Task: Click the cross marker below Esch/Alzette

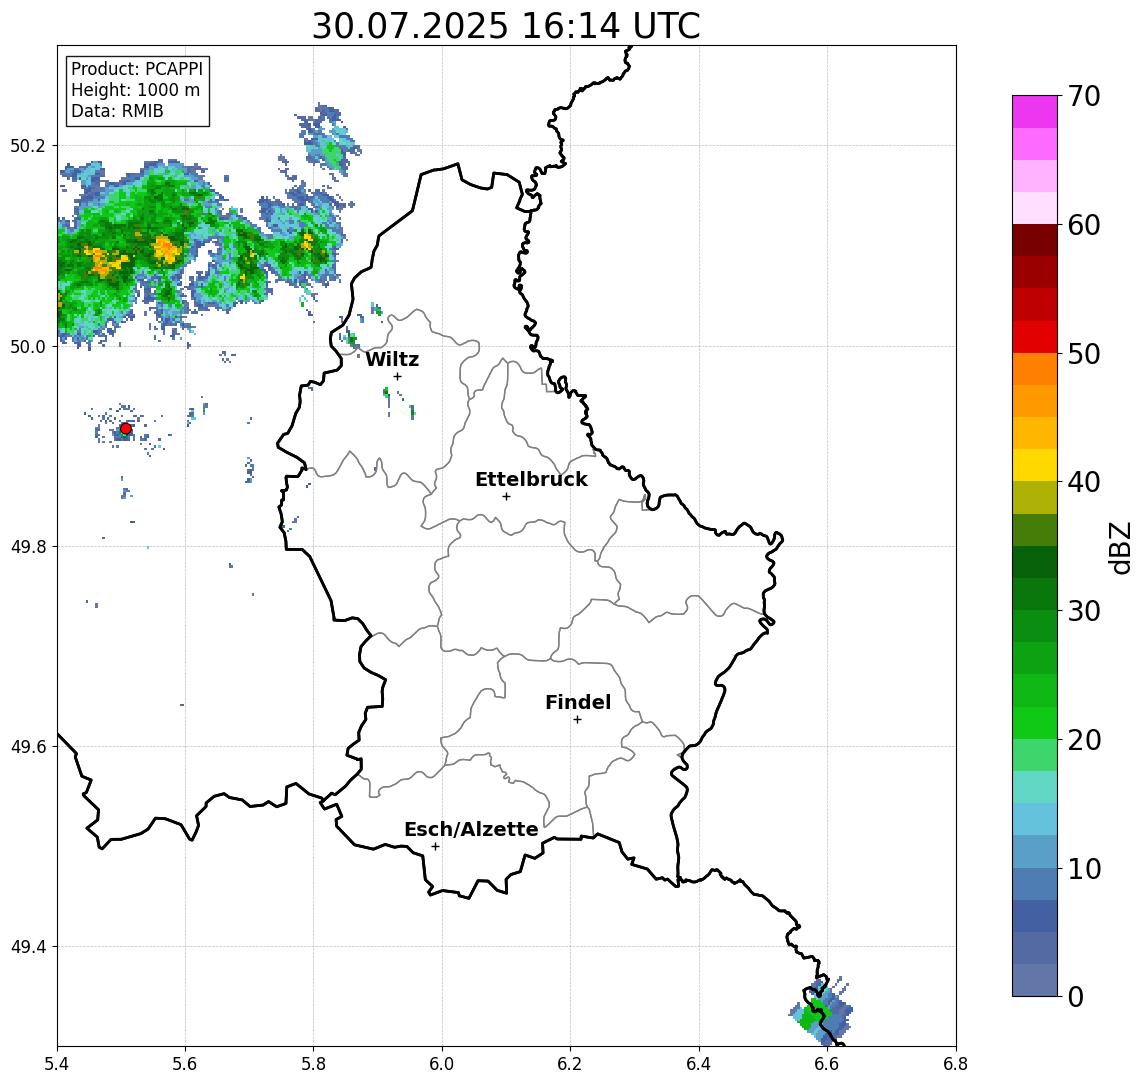Action: (x=435, y=847)
